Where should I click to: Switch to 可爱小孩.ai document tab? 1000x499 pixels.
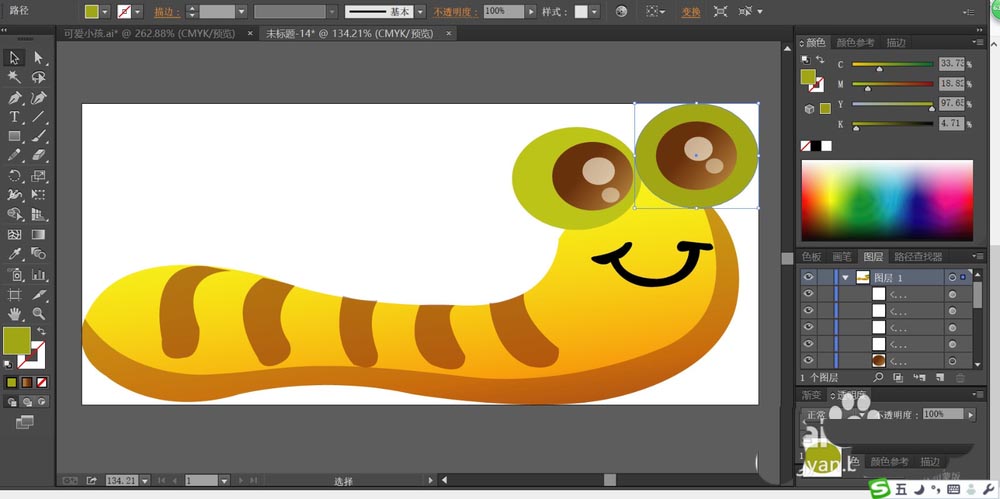pos(149,33)
